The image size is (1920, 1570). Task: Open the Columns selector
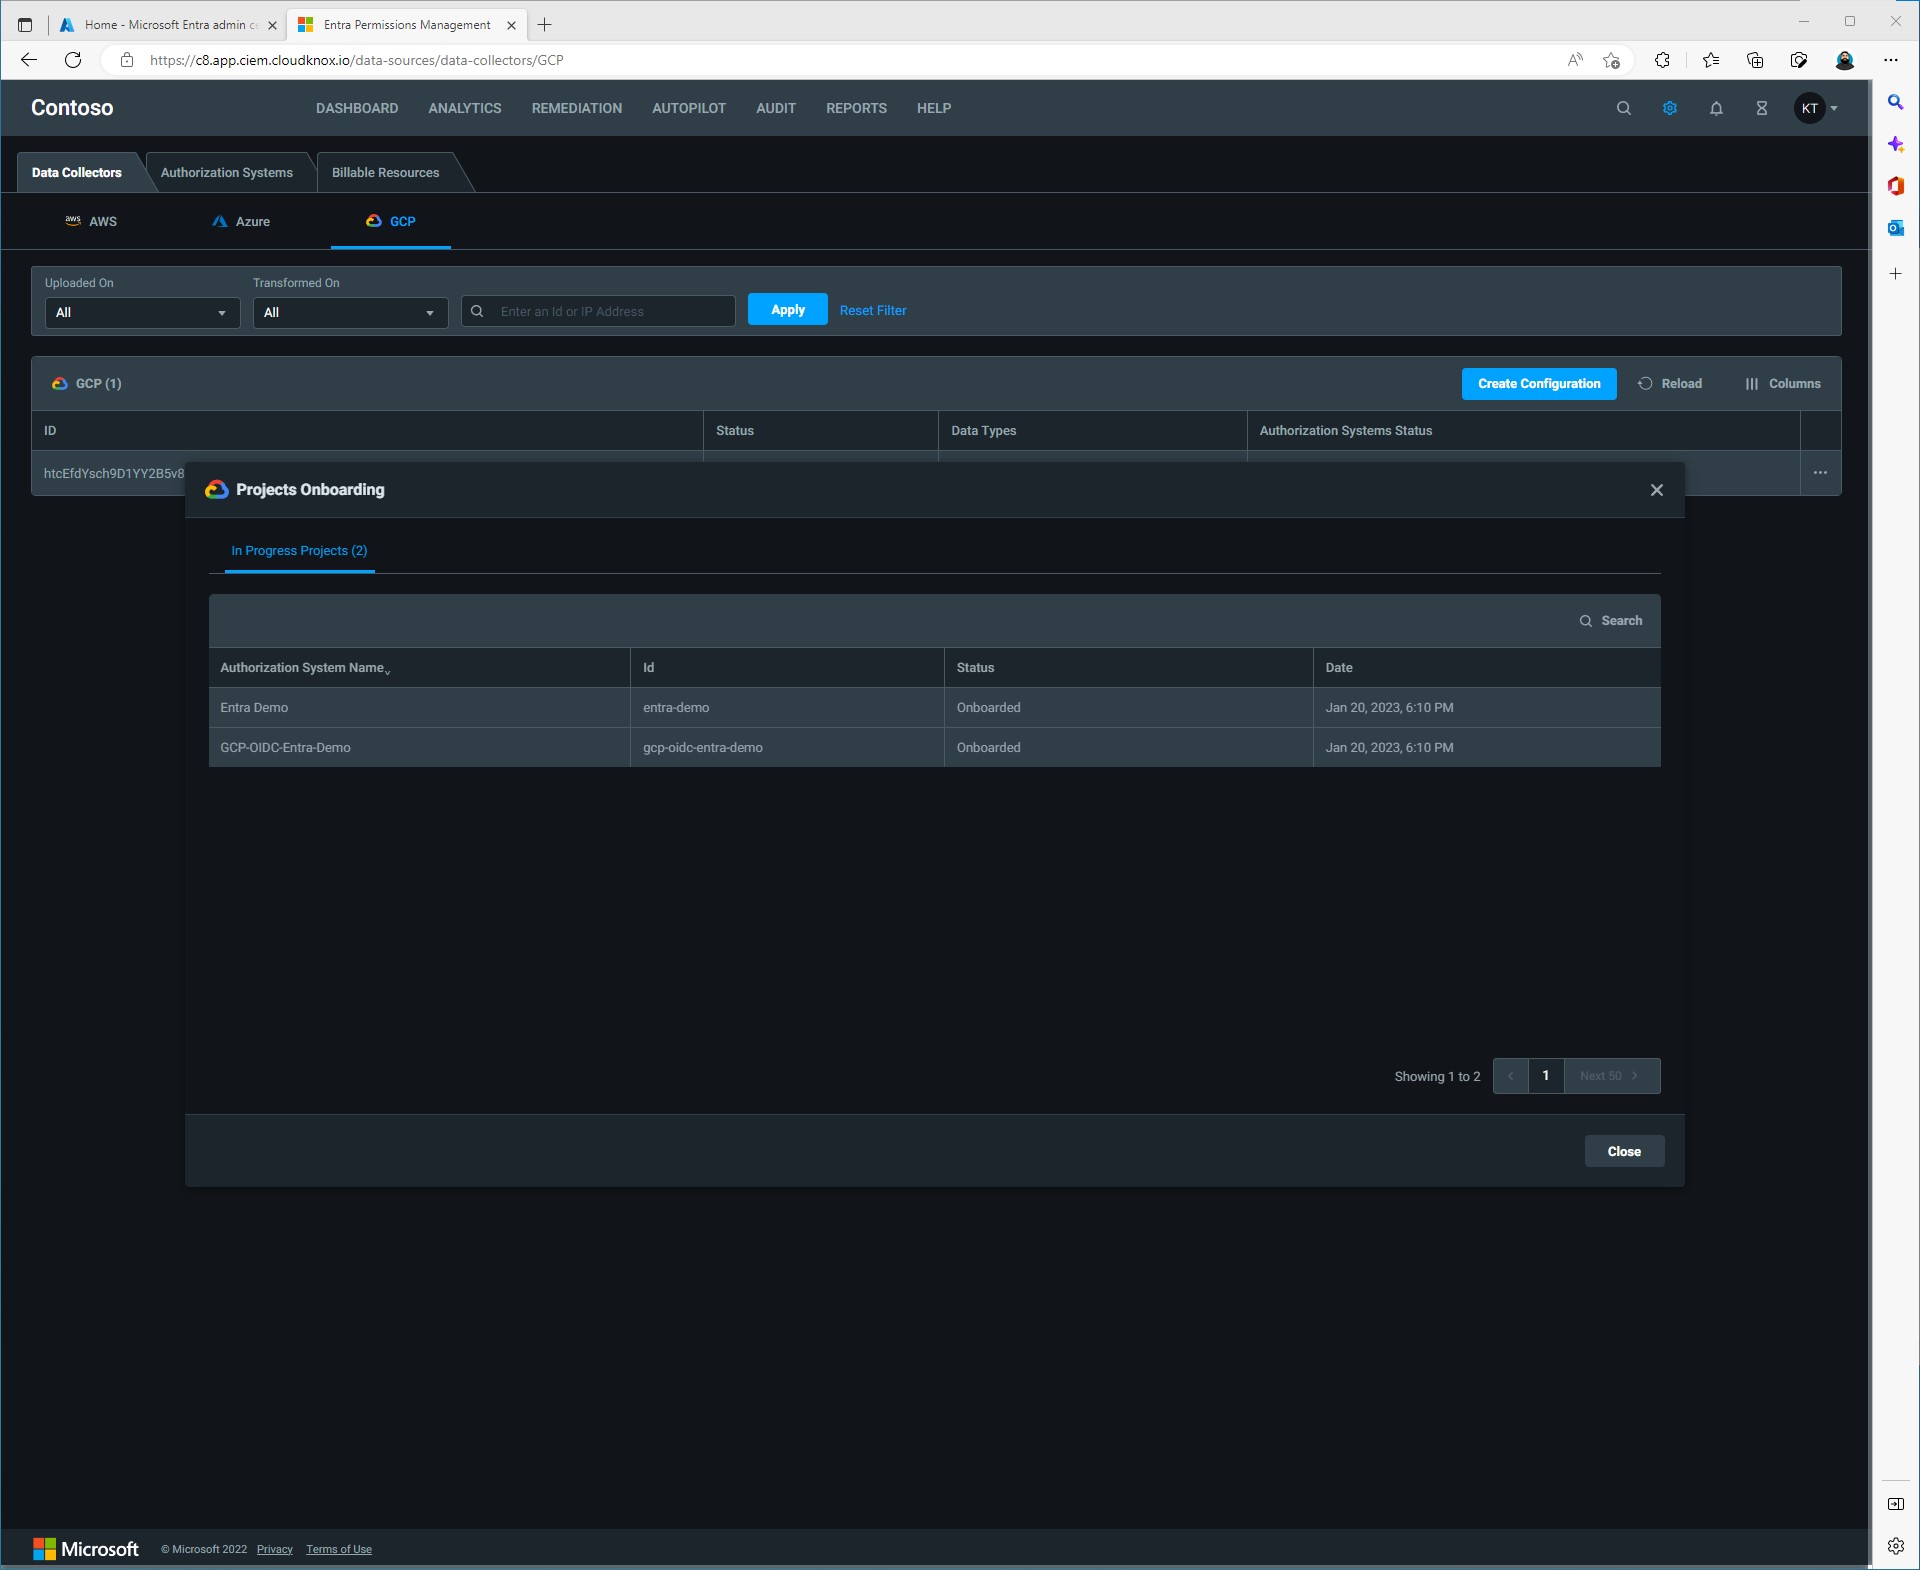coord(1782,384)
